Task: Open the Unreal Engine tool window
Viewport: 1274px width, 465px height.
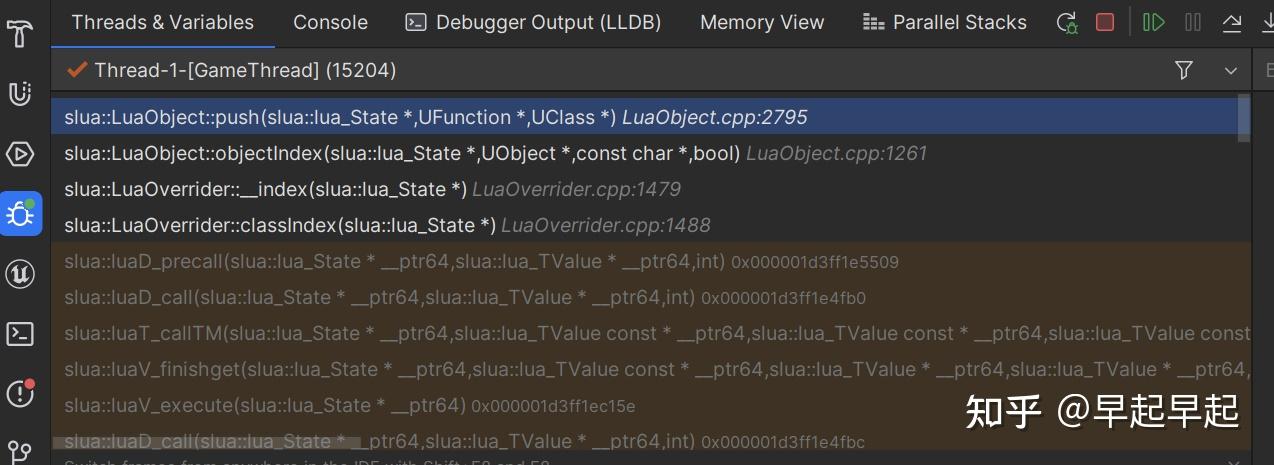Action: pyautogui.click(x=20, y=273)
